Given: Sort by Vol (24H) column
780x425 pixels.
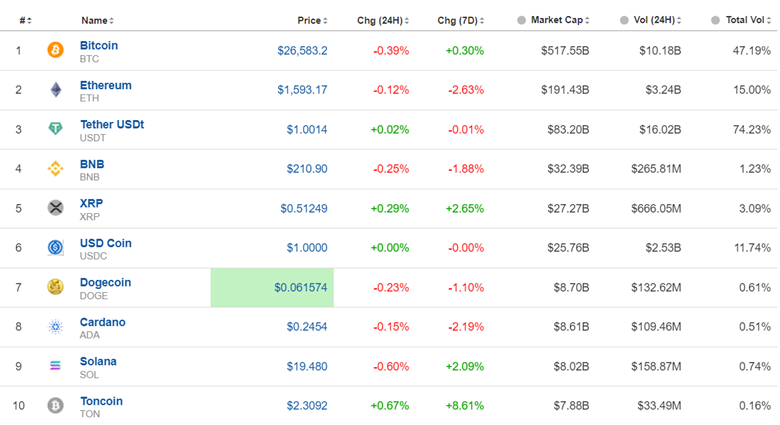Looking at the screenshot, I should [x=657, y=20].
